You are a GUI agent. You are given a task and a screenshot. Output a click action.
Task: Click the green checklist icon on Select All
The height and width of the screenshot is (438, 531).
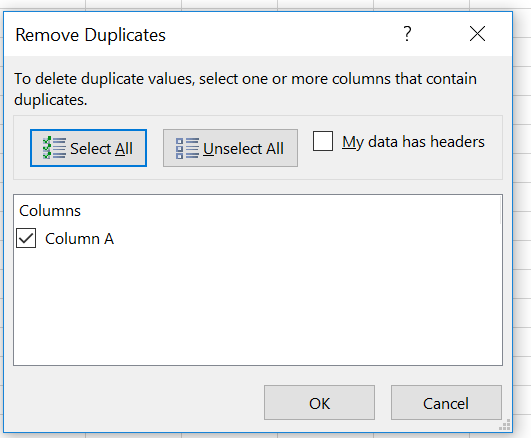tap(54, 148)
